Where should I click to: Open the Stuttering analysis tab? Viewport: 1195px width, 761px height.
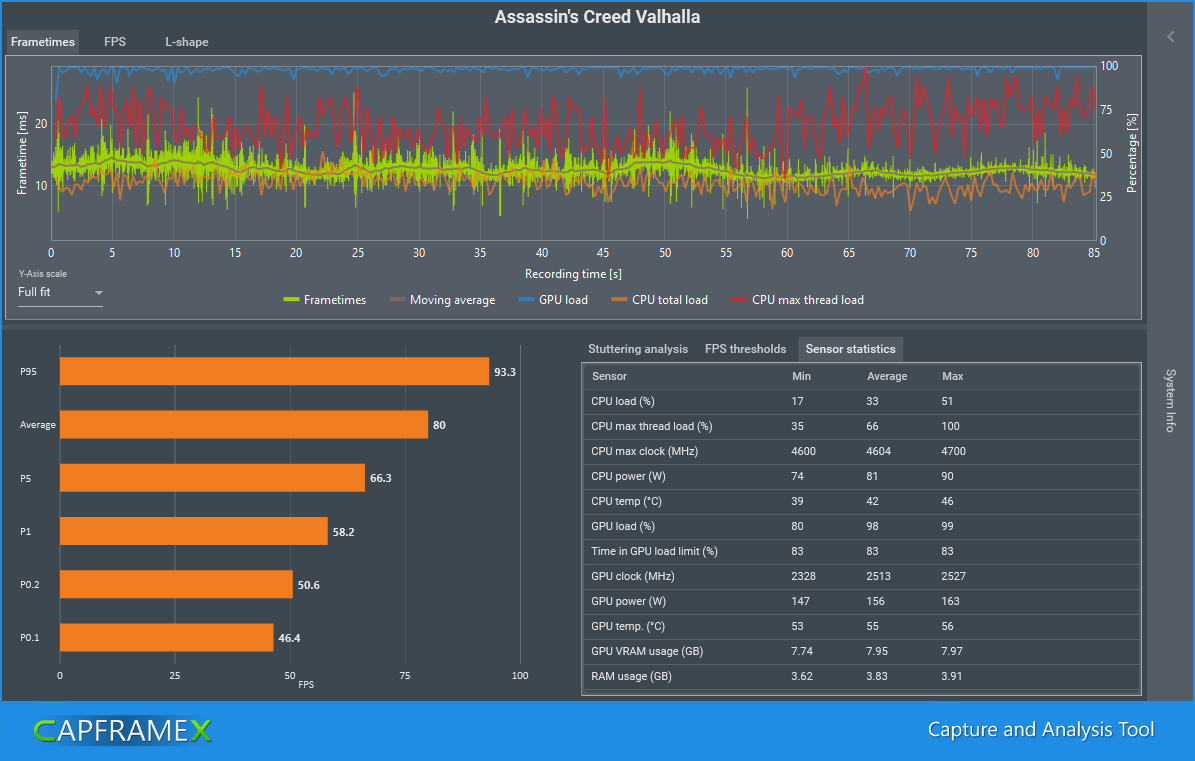pos(638,349)
